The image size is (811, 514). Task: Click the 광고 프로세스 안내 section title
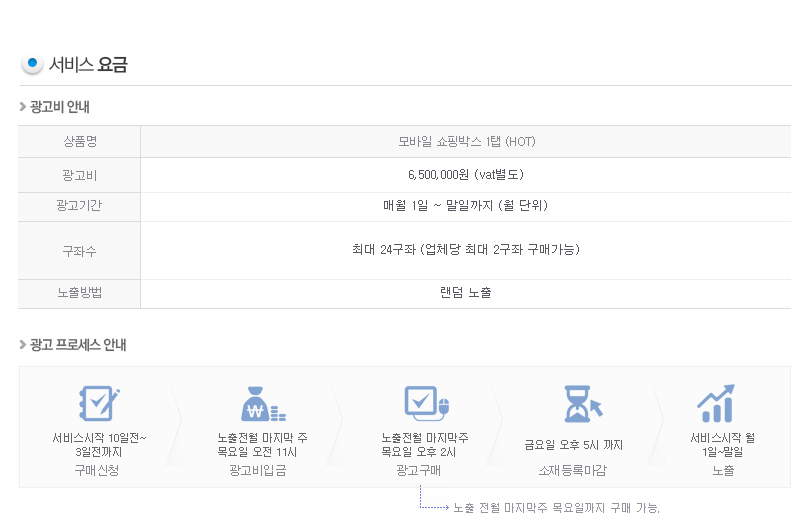pyautogui.click(x=78, y=344)
